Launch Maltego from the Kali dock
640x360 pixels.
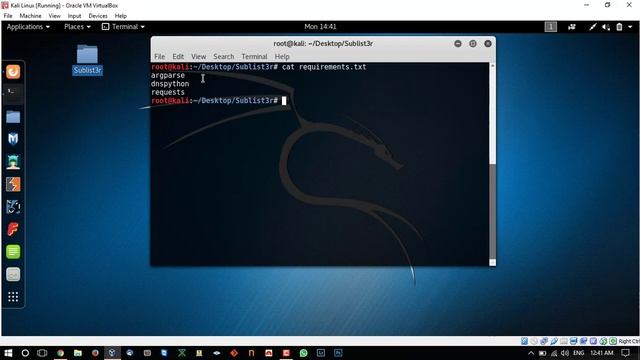(13, 207)
